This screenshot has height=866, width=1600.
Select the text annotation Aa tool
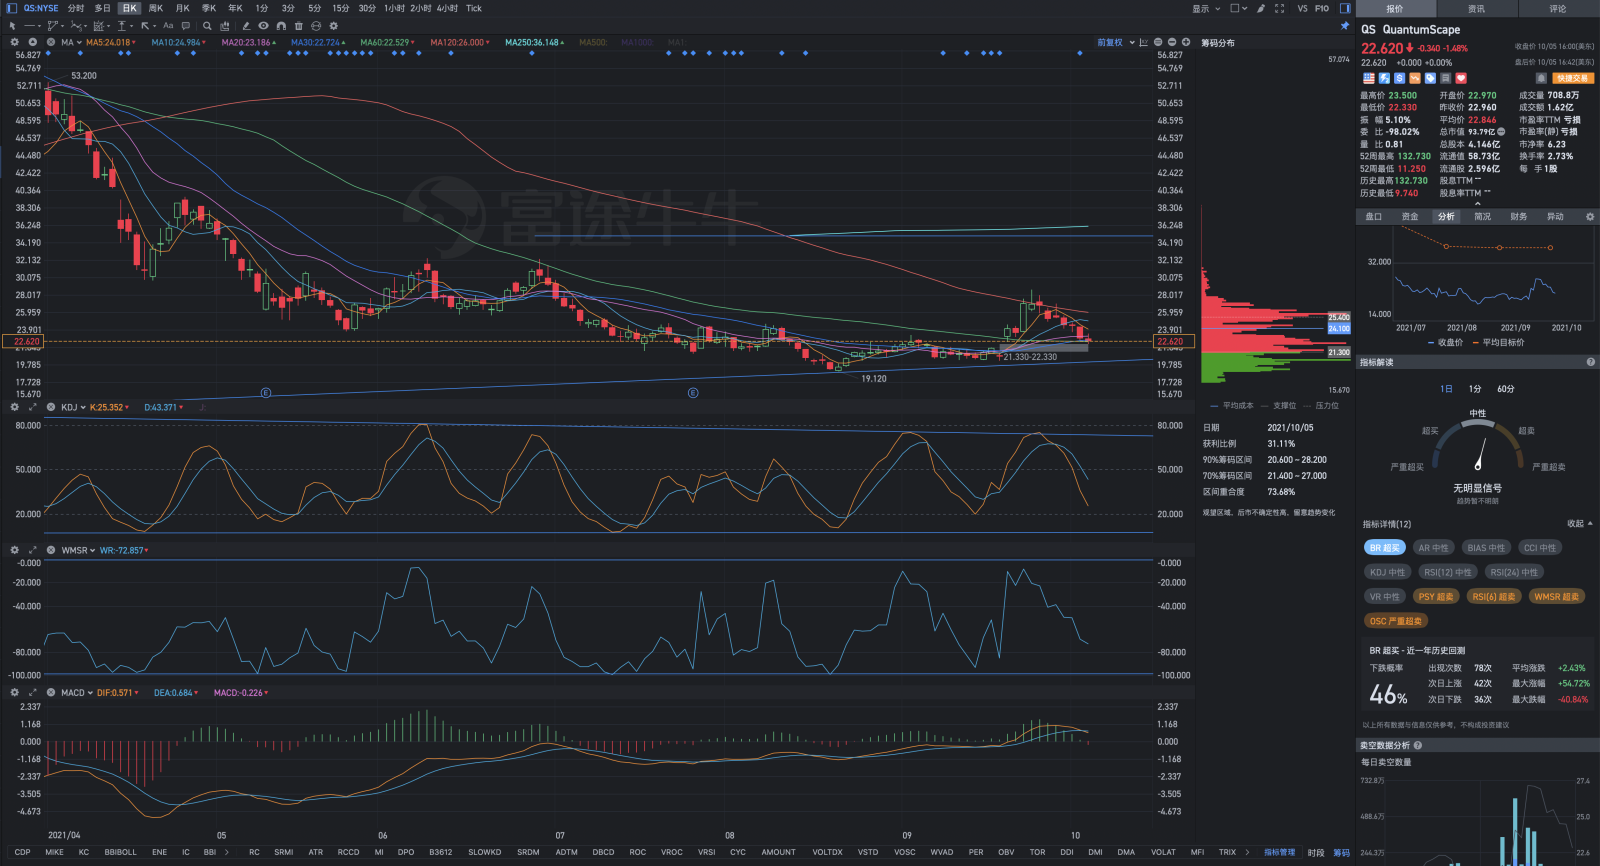[168, 26]
